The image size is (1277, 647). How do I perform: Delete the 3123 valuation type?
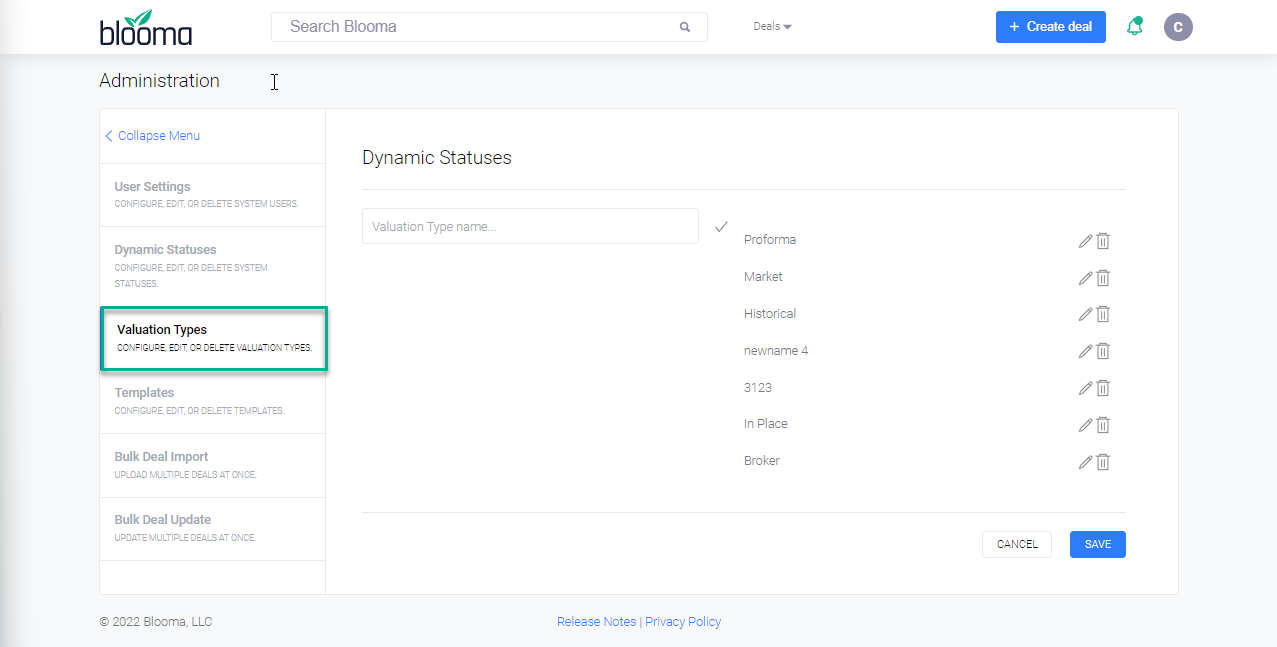(x=1103, y=388)
